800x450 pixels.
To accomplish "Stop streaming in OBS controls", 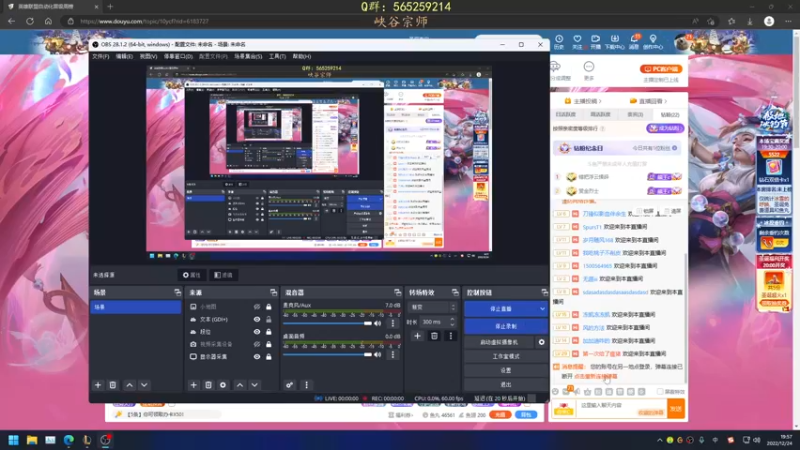I will (x=501, y=309).
